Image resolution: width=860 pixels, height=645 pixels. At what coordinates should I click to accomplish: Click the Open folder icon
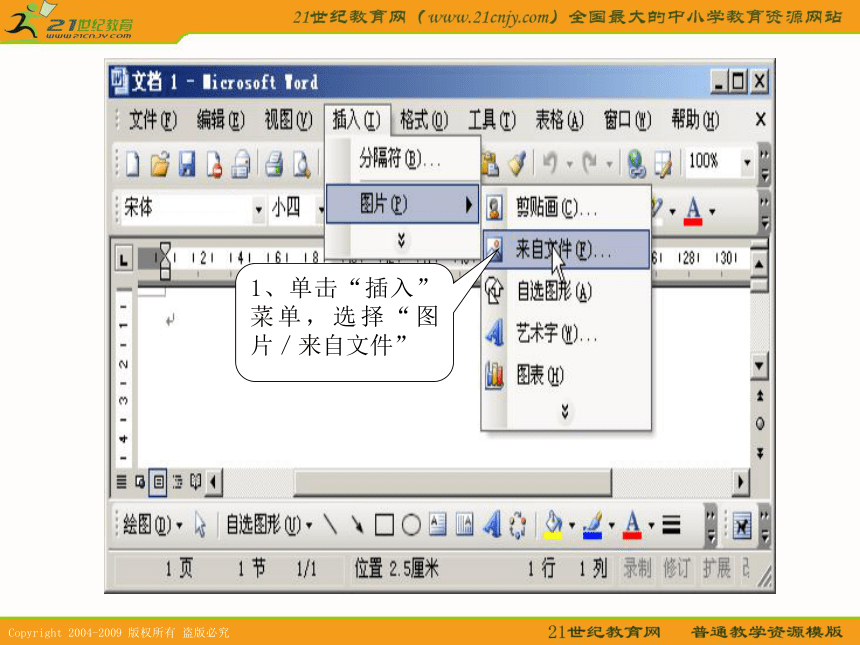[160, 163]
